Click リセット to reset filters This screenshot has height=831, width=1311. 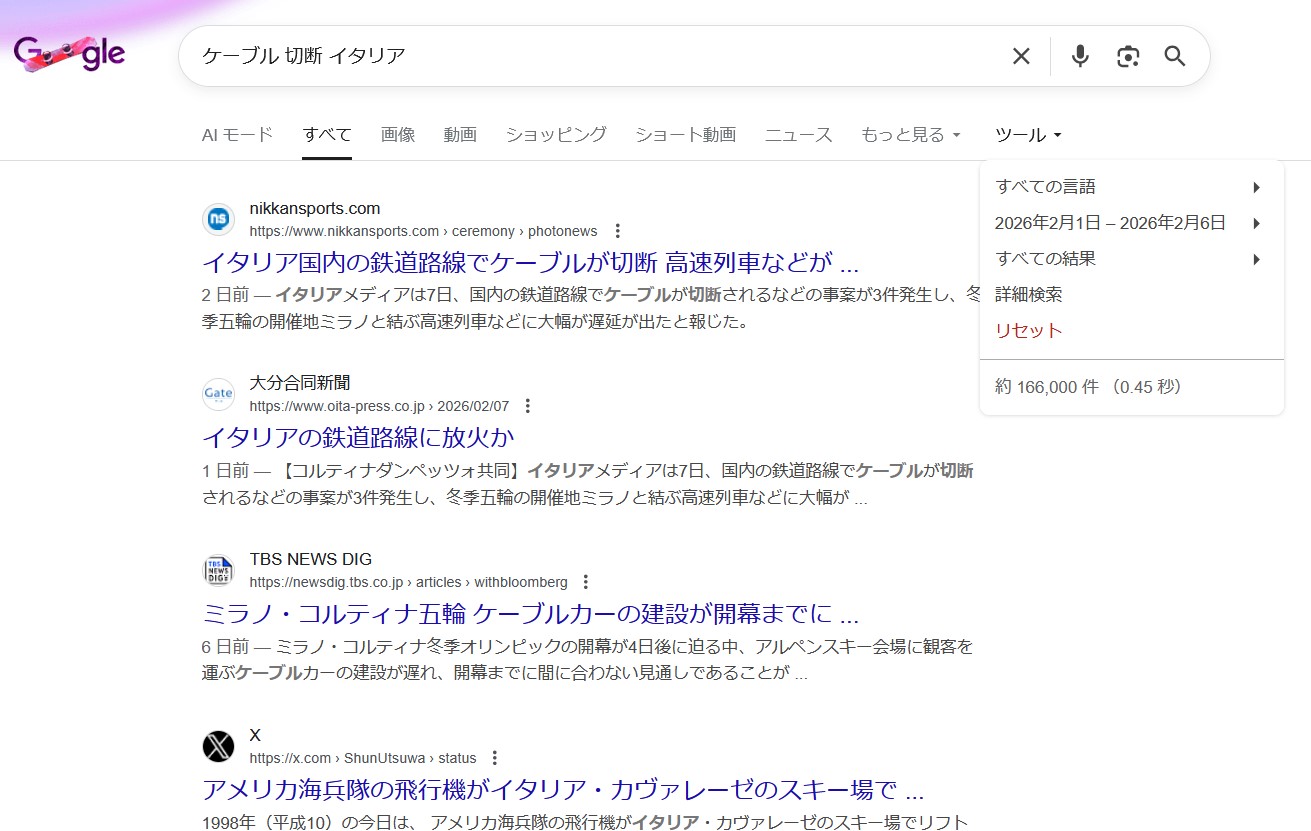[1028, 331]
